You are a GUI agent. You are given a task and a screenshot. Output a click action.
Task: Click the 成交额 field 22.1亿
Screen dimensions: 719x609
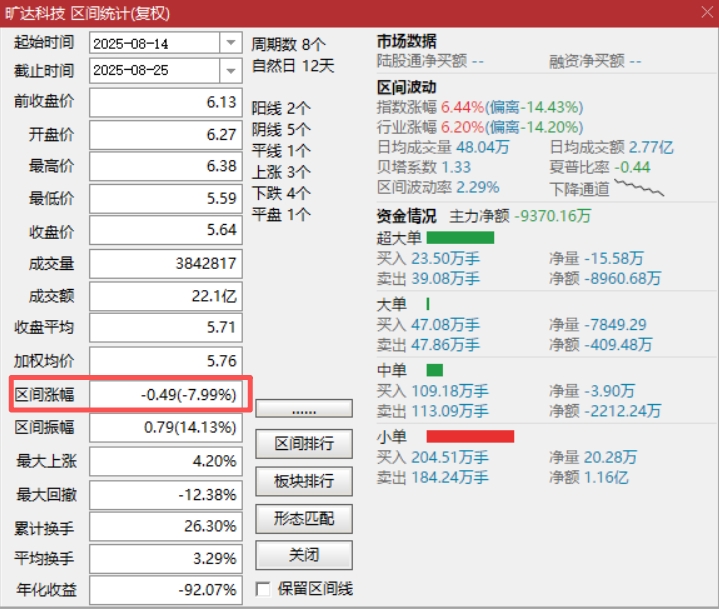pos(166,297)
